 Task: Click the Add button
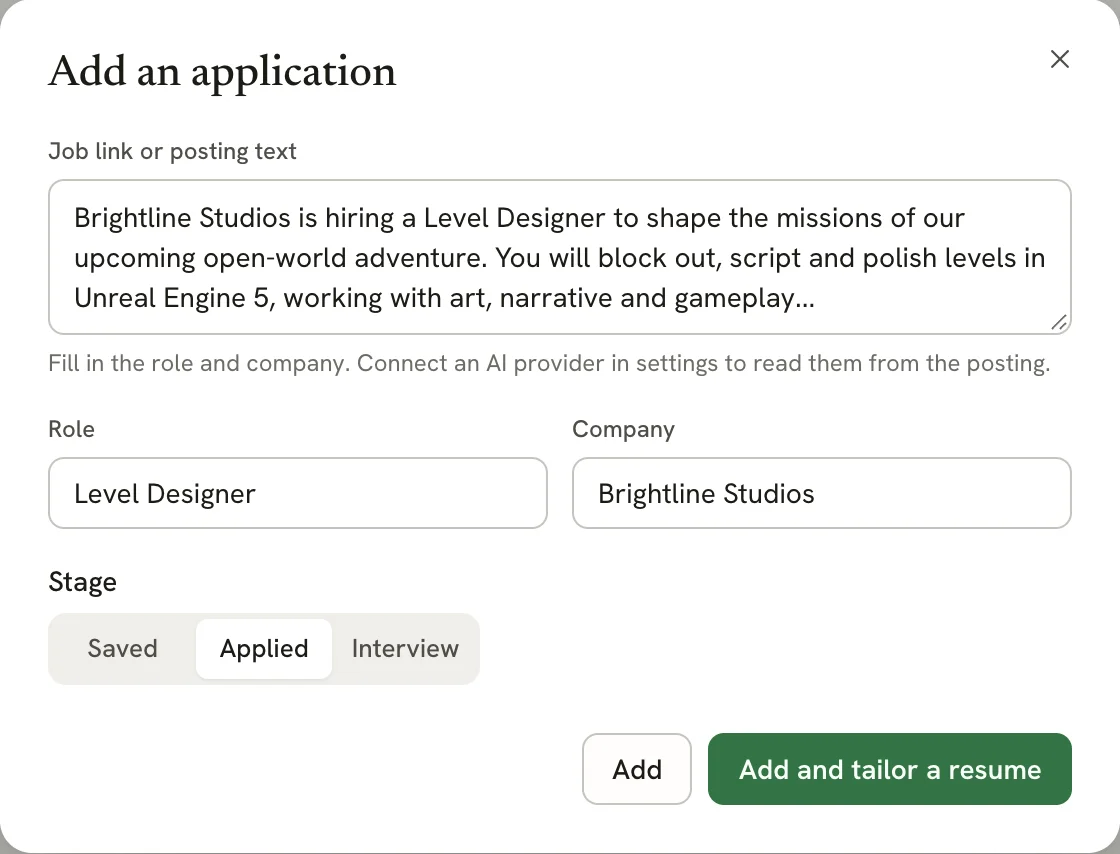[636, 769]
